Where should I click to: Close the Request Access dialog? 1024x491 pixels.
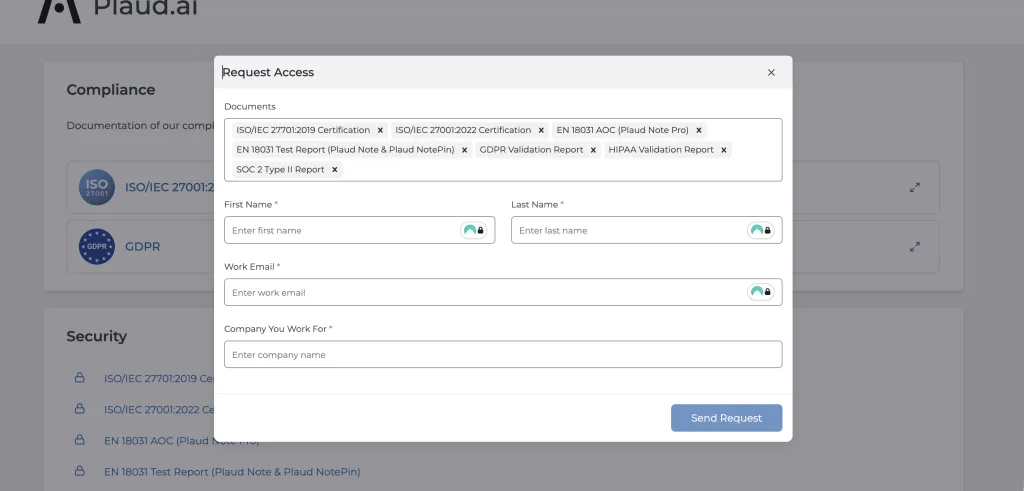[x=771, y=72]
